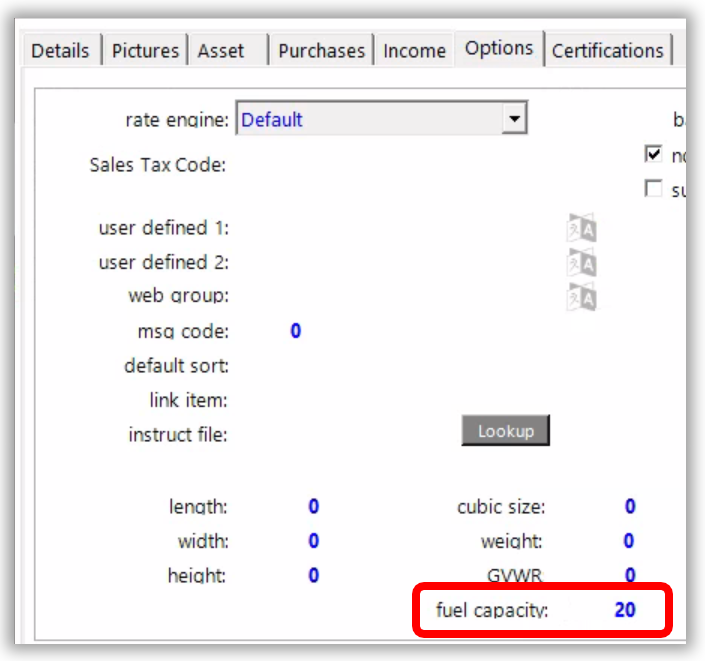Open the Income tab
The image size is (705, 661).
click(414, 50)
